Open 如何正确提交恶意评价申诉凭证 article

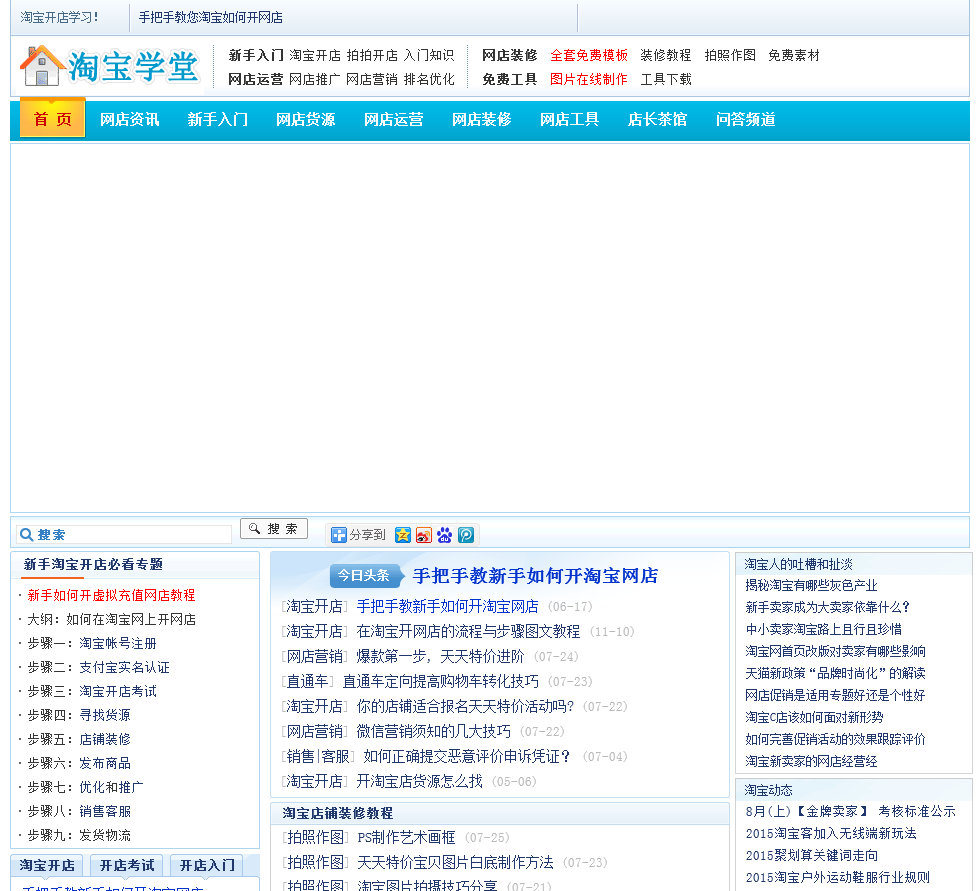pyautogui.click(x=467, y=757)
